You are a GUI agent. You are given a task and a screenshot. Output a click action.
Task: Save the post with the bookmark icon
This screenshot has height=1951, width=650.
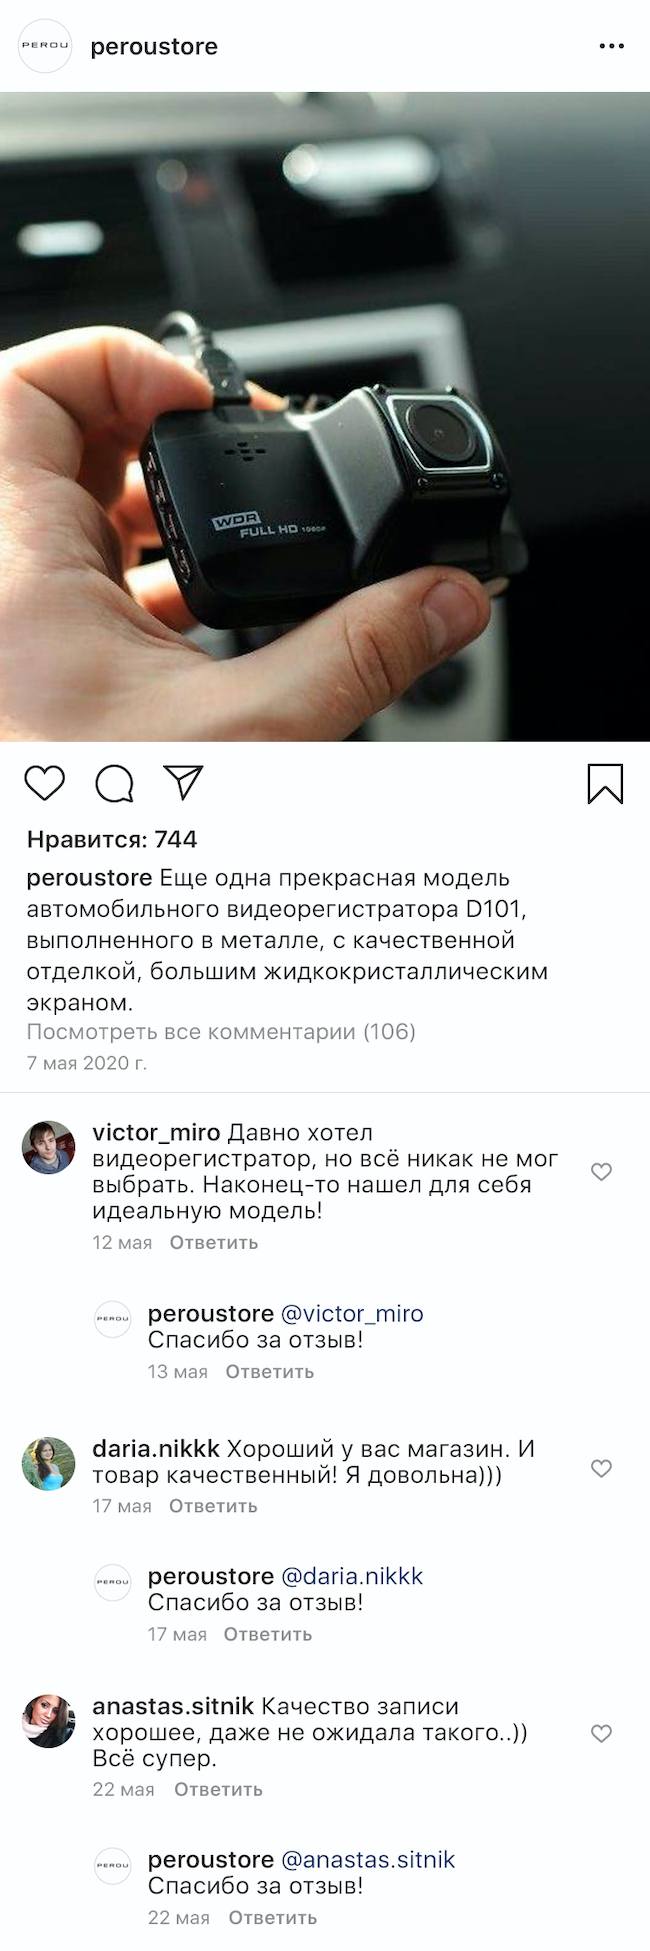pyautogui.click(x=605, y=784)
